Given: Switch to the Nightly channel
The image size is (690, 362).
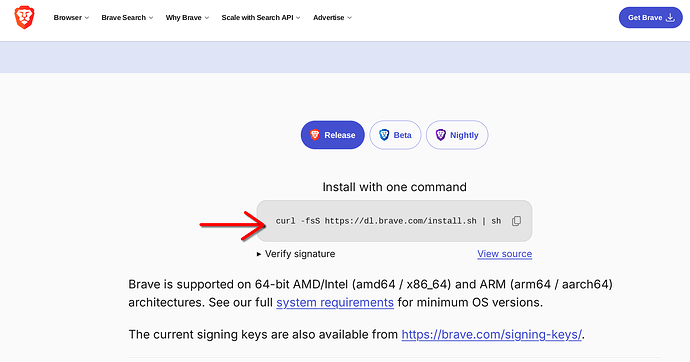Looking at the screenshot, I should [x=457, y=135].
